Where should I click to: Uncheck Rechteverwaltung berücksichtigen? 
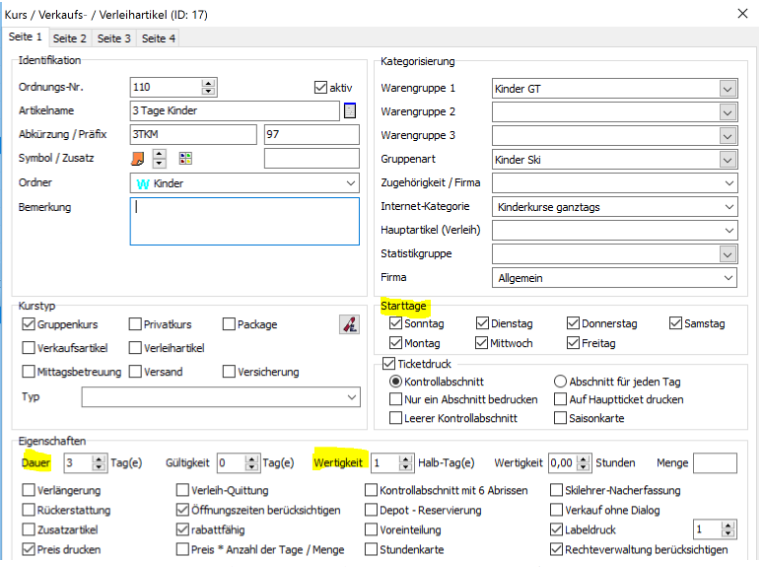tap(556, 550)
